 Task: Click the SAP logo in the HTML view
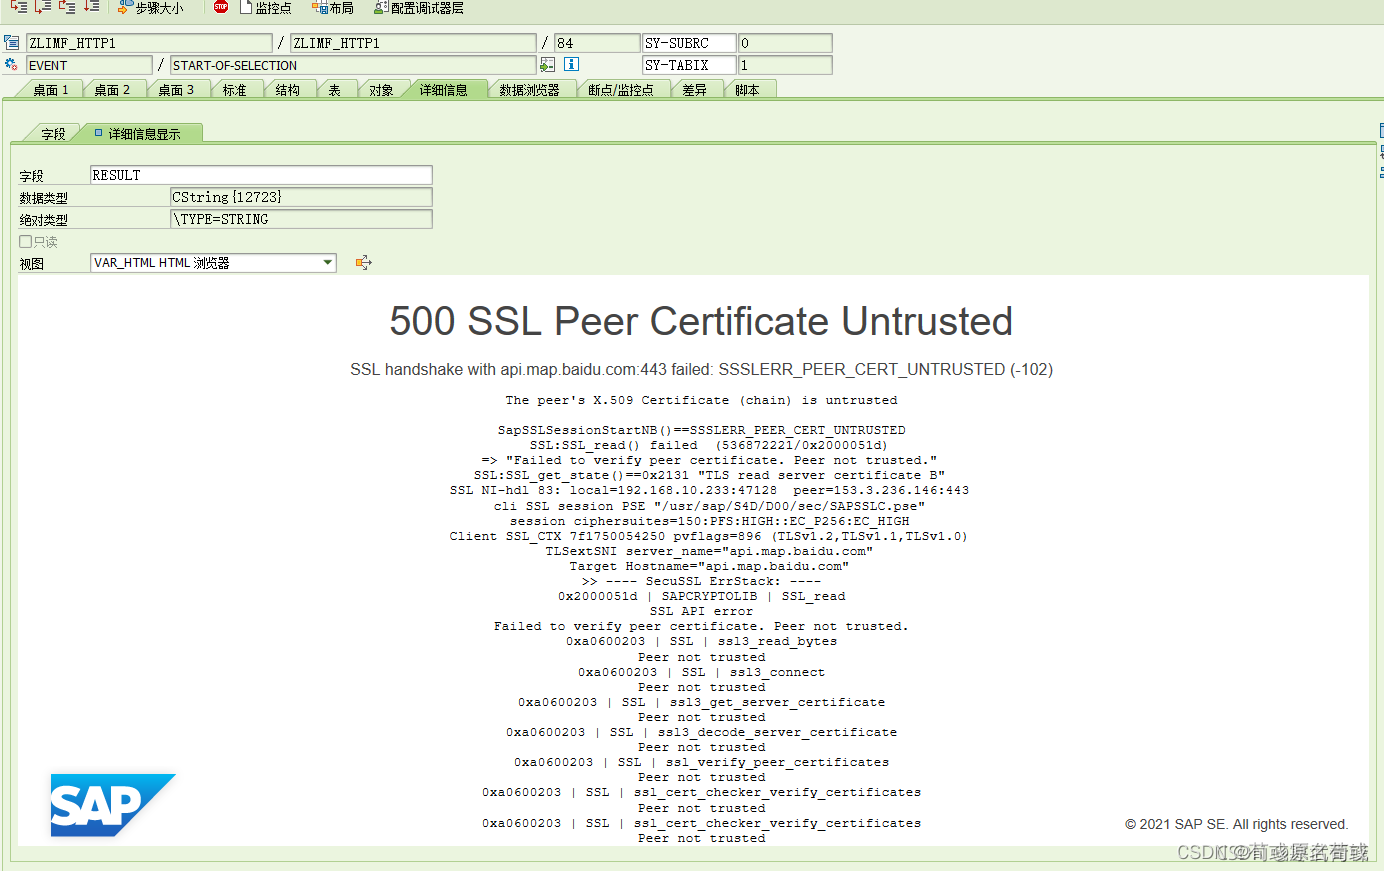[112, 805]
